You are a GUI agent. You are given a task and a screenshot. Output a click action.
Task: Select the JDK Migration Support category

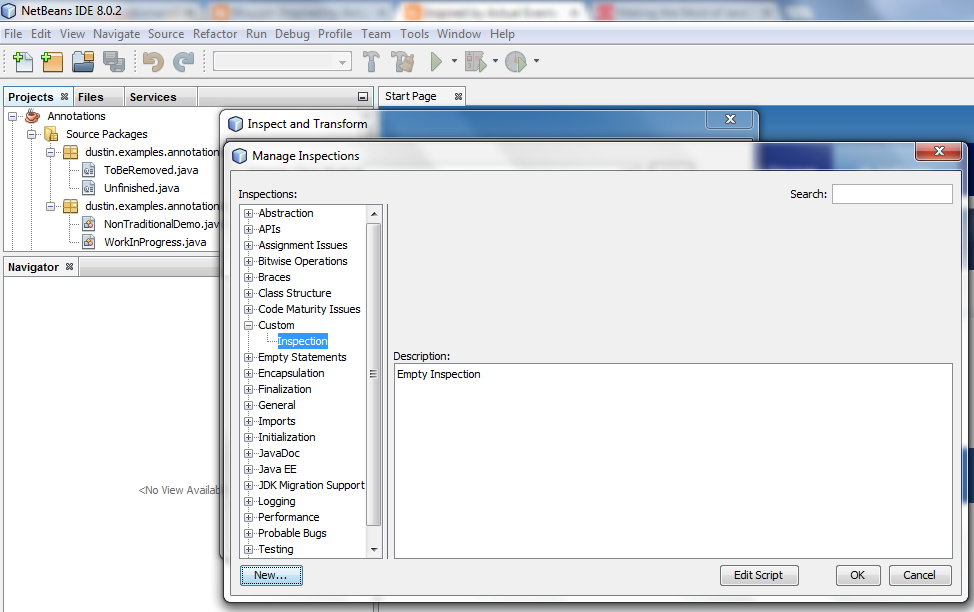311,485
